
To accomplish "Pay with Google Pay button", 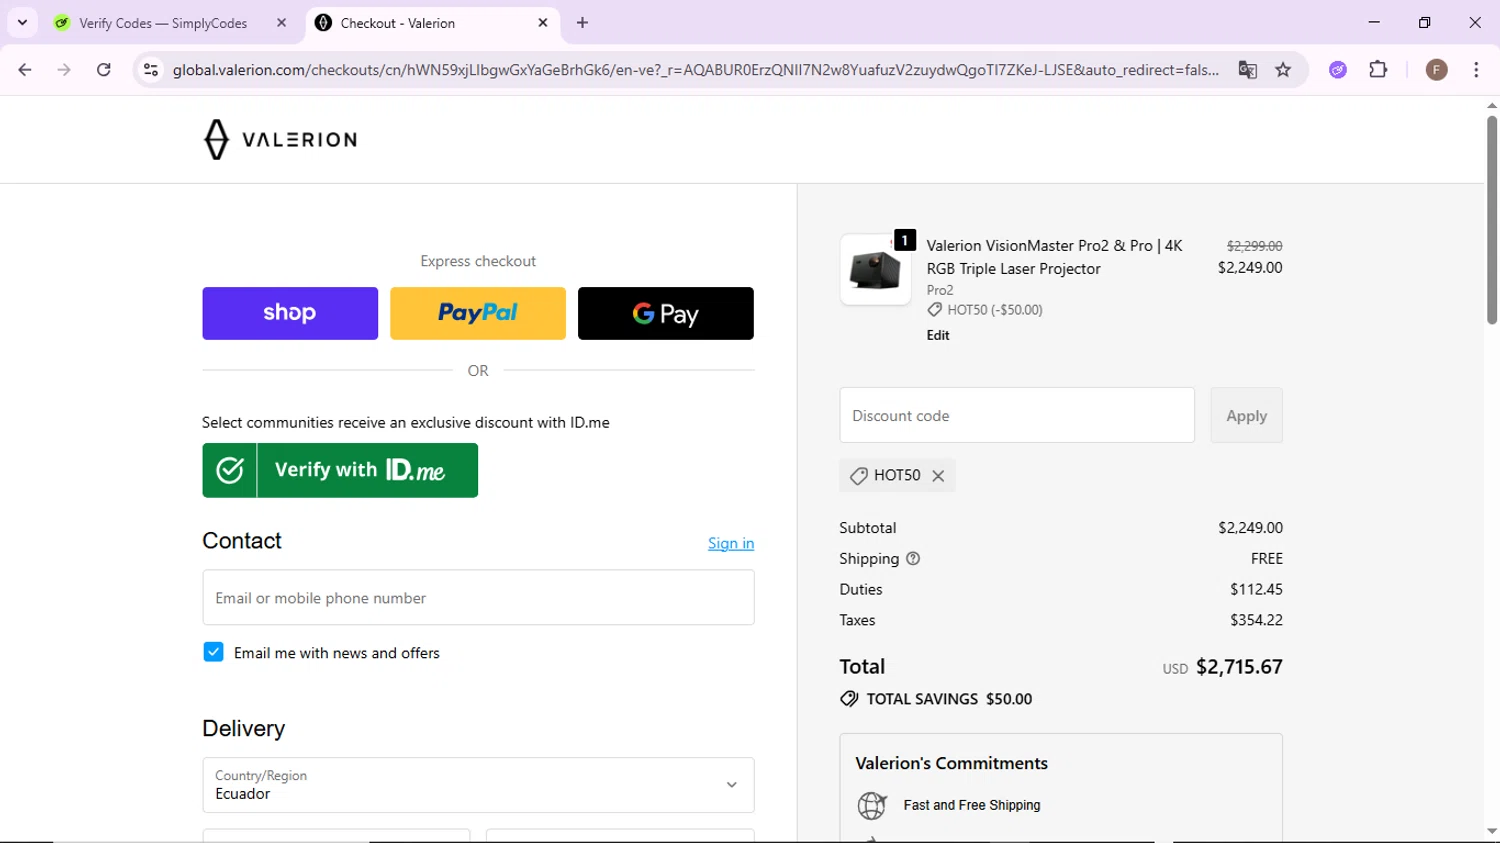I will click(666, 313).
